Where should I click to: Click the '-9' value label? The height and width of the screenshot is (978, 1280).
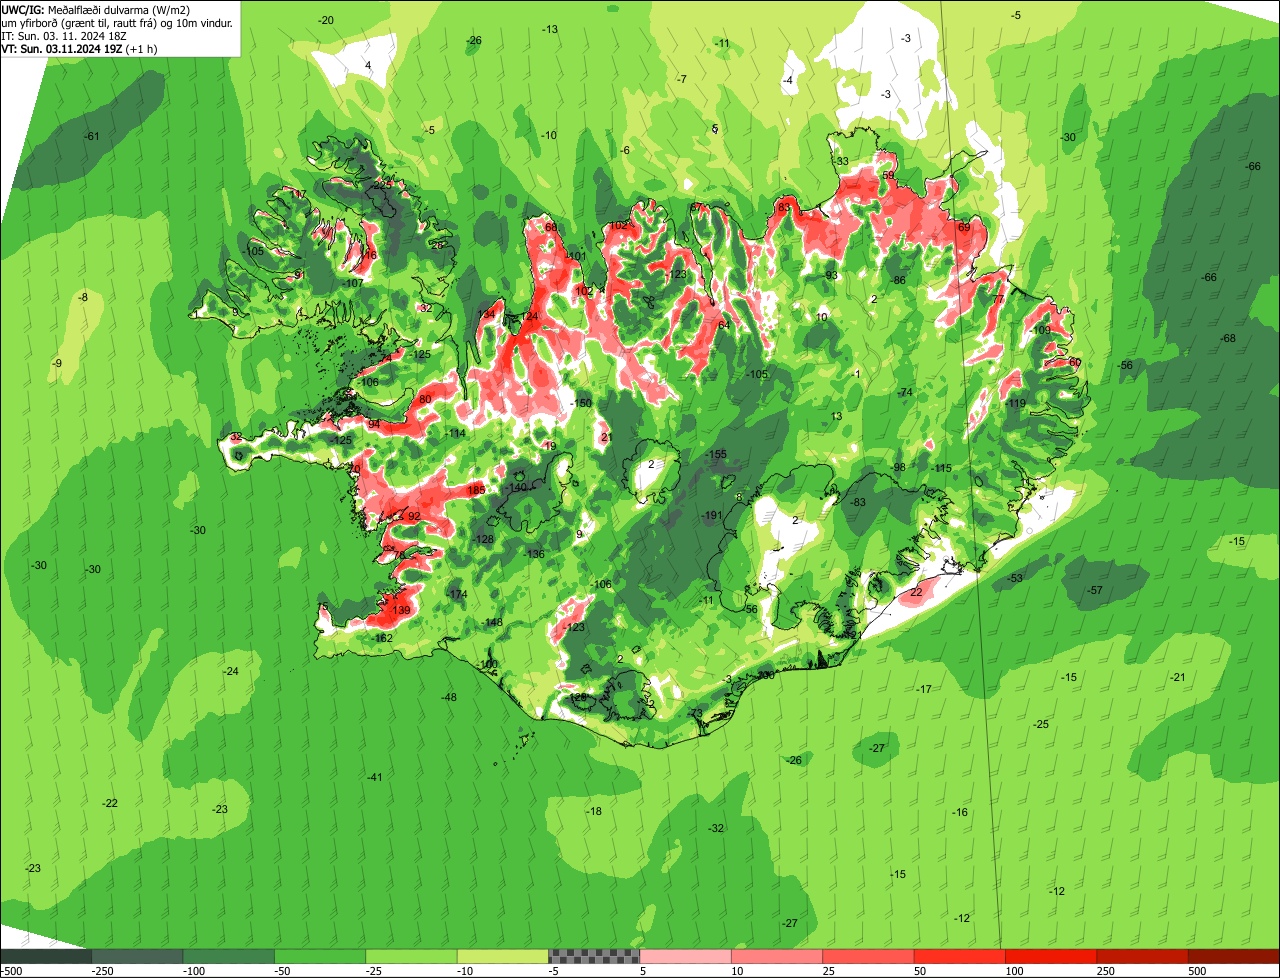57,363
